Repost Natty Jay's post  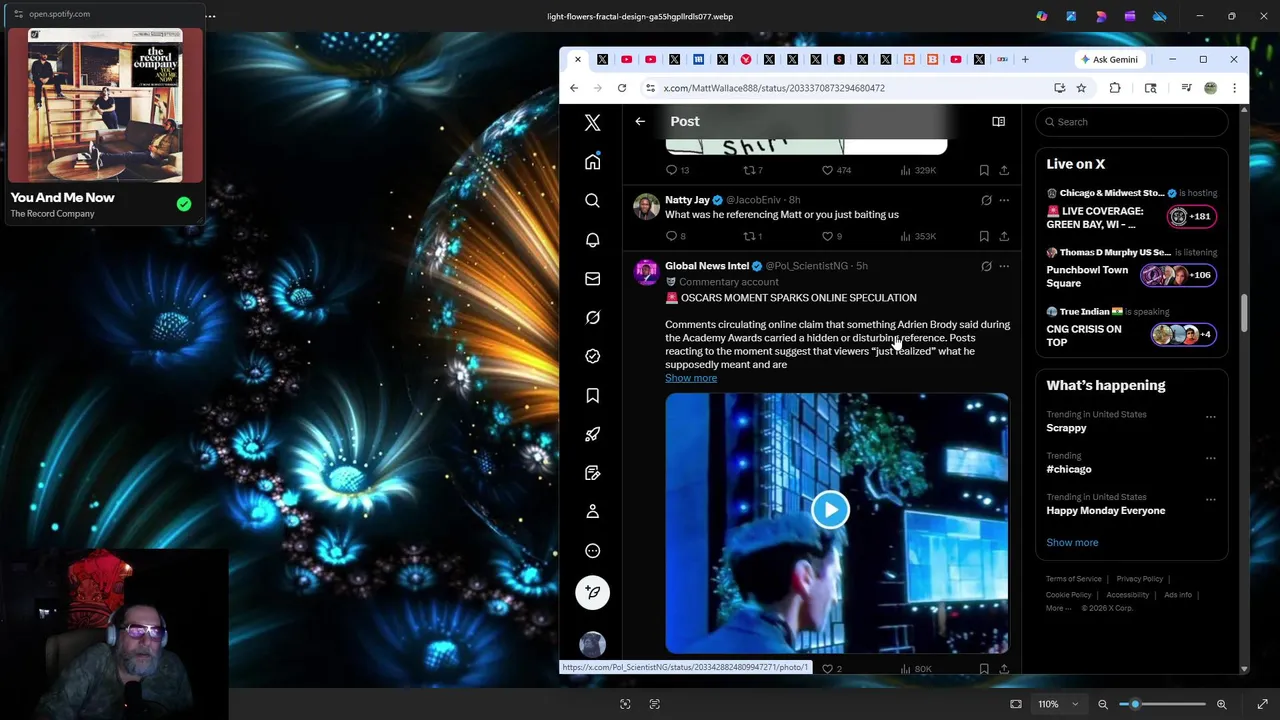pyautogui.click(x=749, y=236)
